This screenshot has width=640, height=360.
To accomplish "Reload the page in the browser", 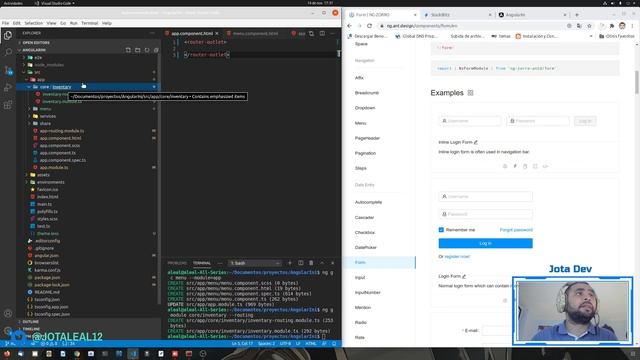I will pos(369,26).
